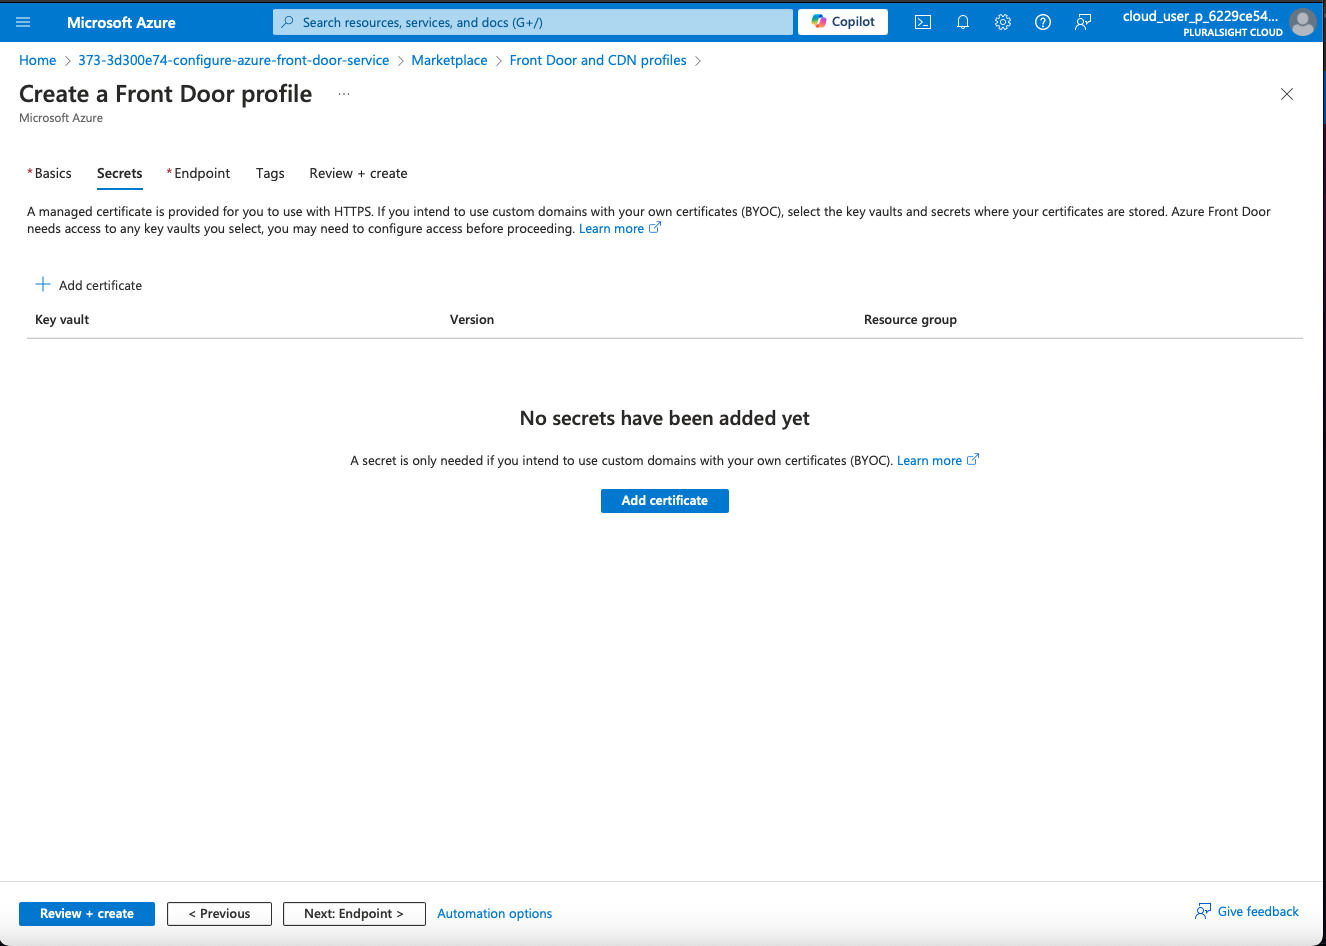Click Version column header
The image size is (1326, 946).
pos(472,320)
